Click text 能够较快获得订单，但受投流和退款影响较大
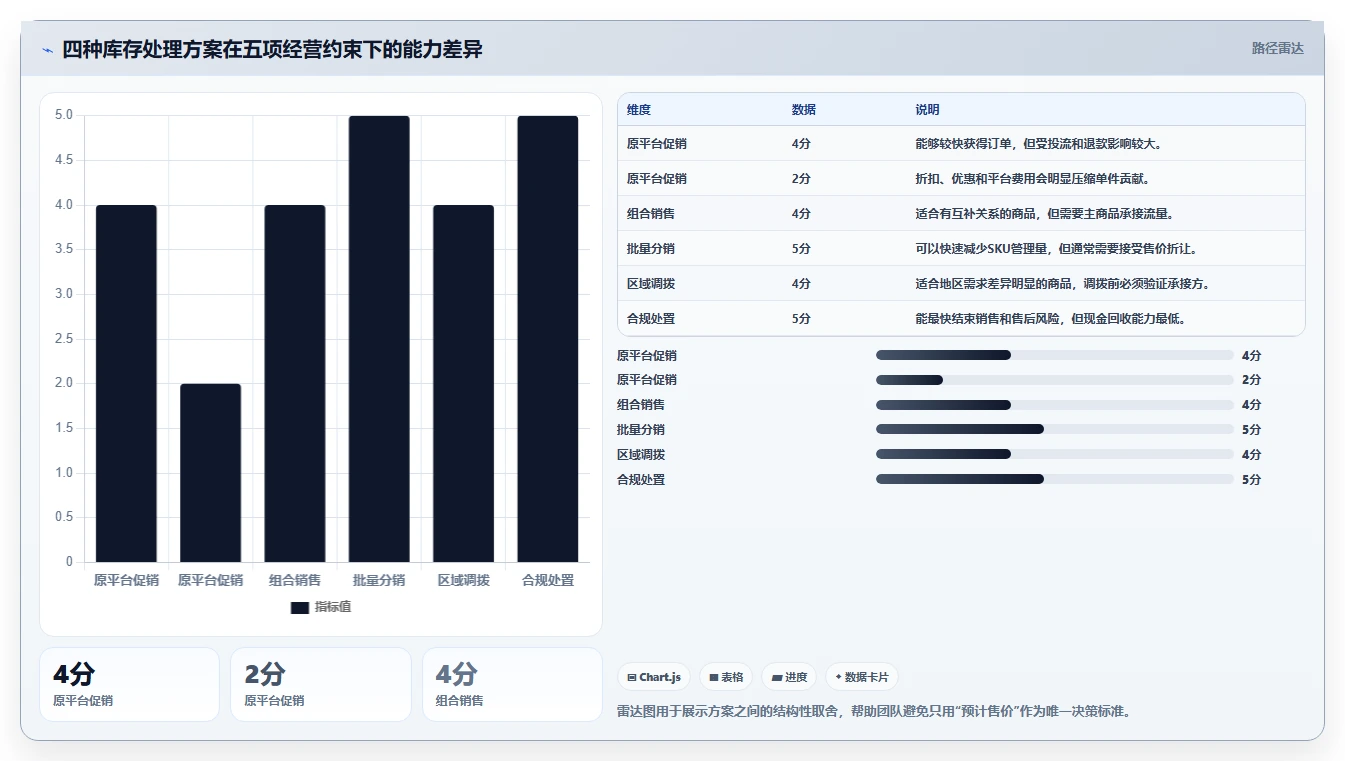Viewport: 1345px width, 761px height. [x=1038, y=144]
